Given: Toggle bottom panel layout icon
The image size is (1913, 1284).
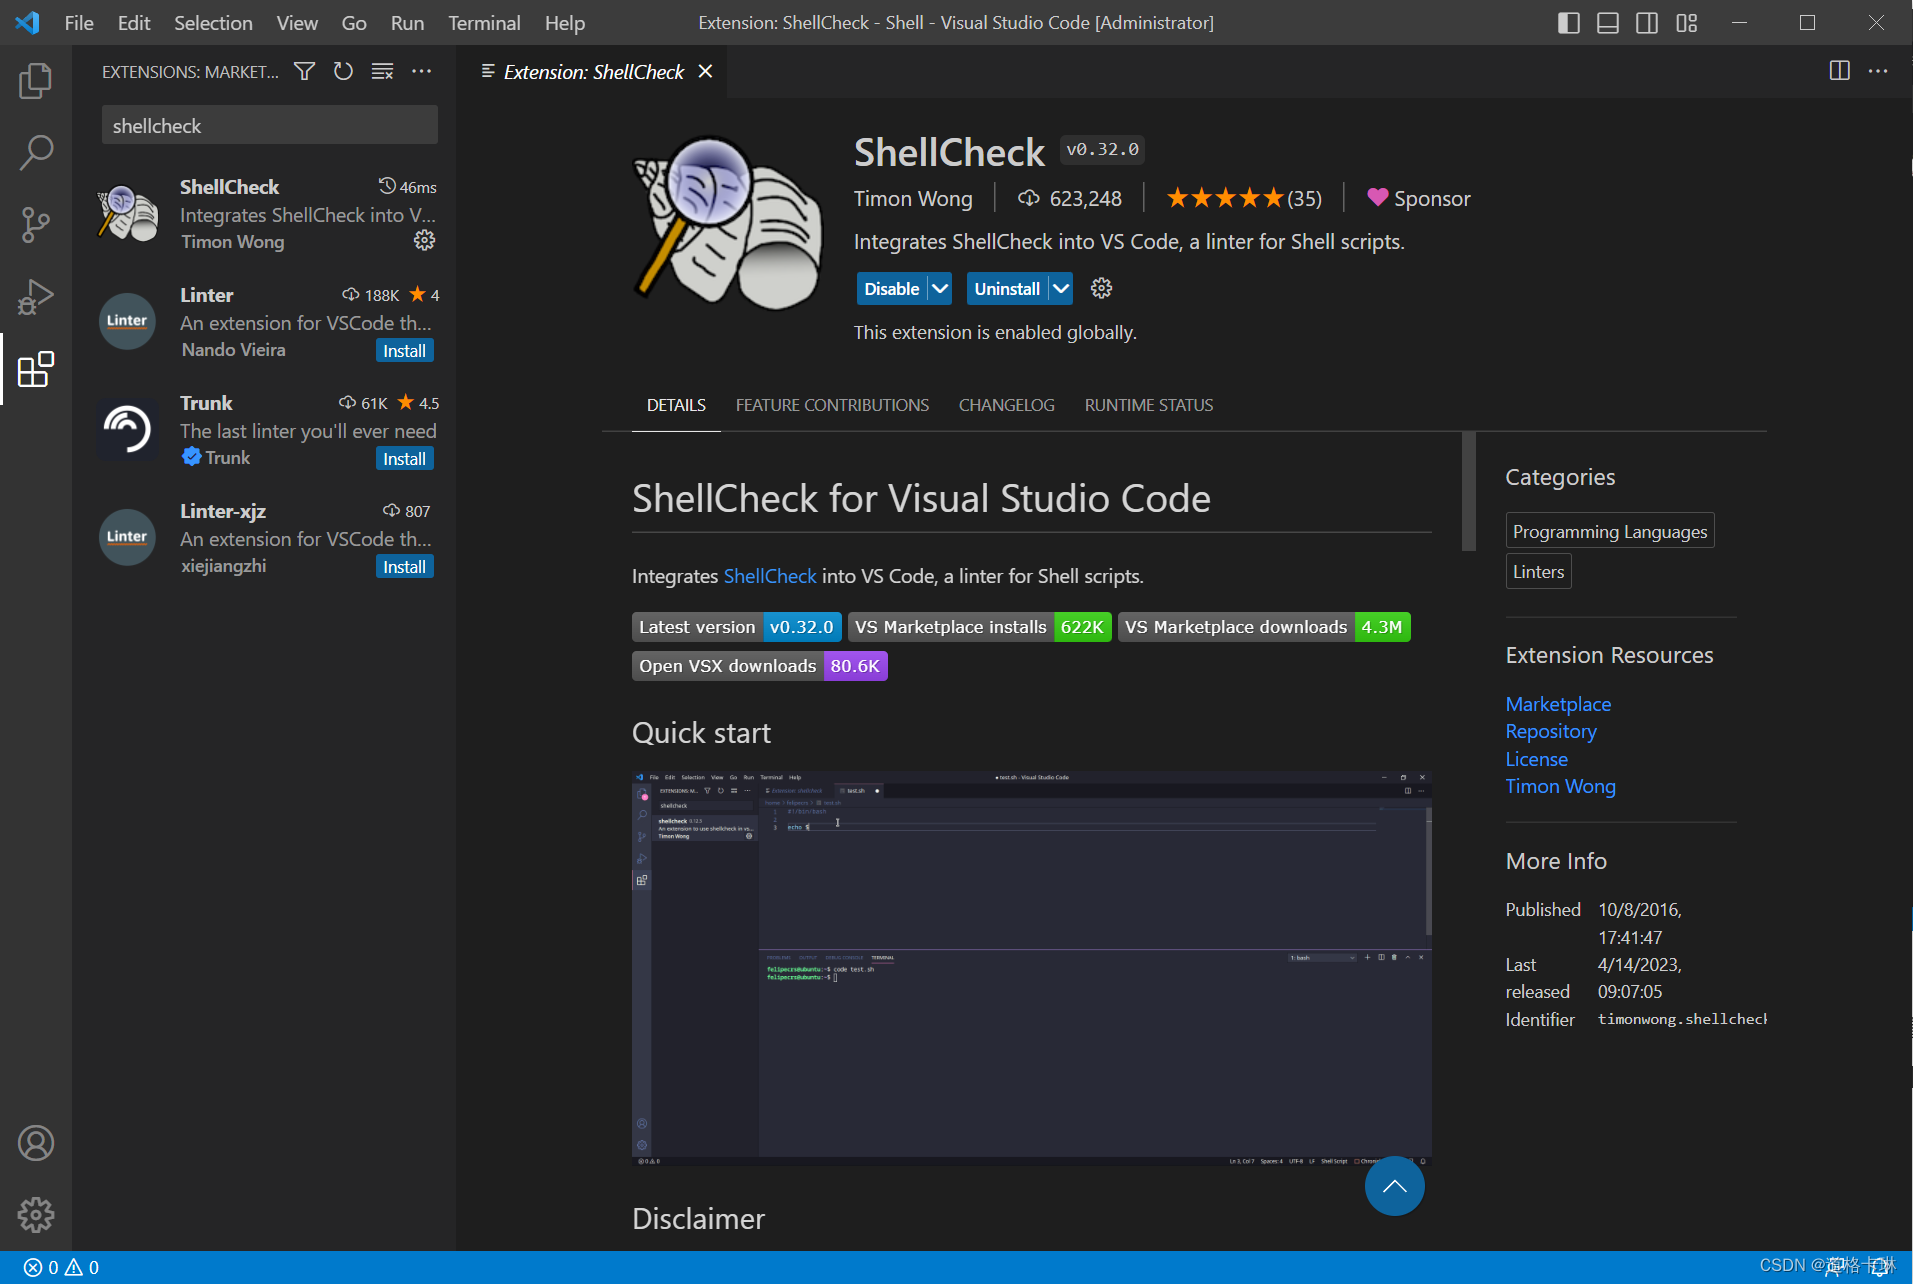Looking at the screenshot, I should [1607, 23].
